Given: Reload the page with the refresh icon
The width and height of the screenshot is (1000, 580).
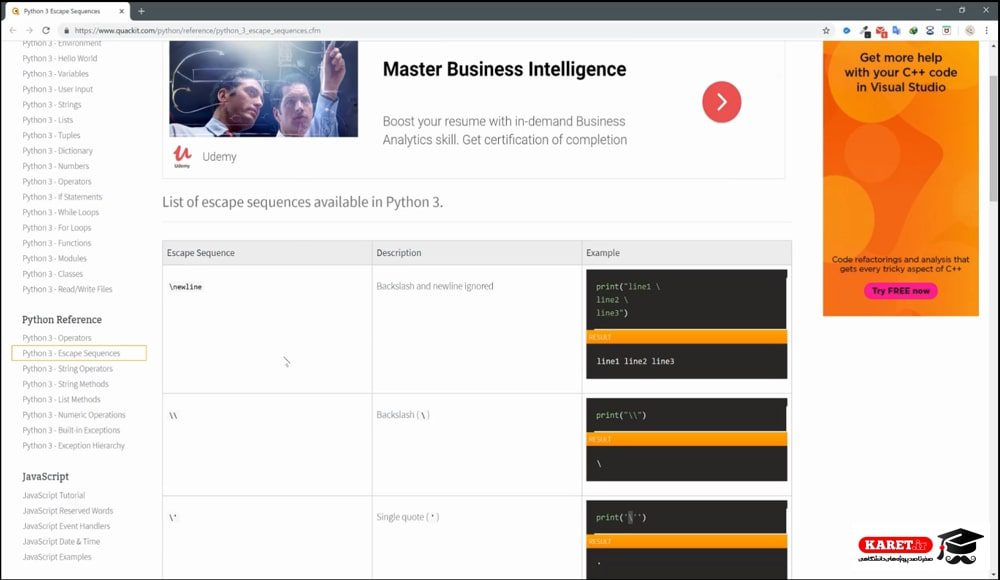Looking at the screenshot, I should pyautogui.click(x=46, y=30).
